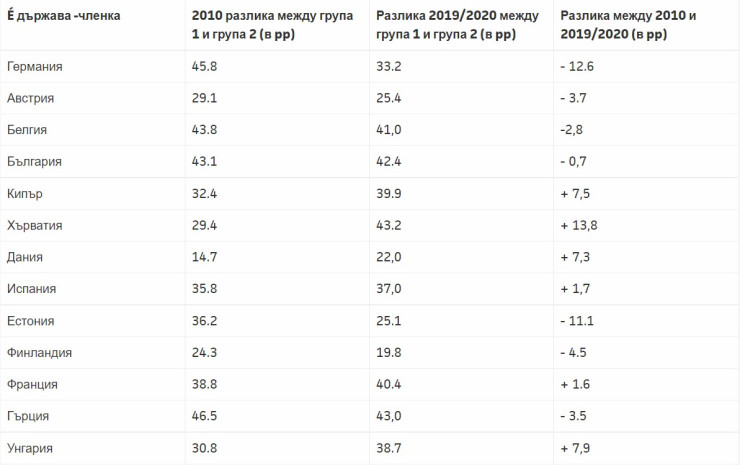Select the Германия row label
The height and width of the screenshot is (465, 740).
pyautogui.click(x=34, y=66)
